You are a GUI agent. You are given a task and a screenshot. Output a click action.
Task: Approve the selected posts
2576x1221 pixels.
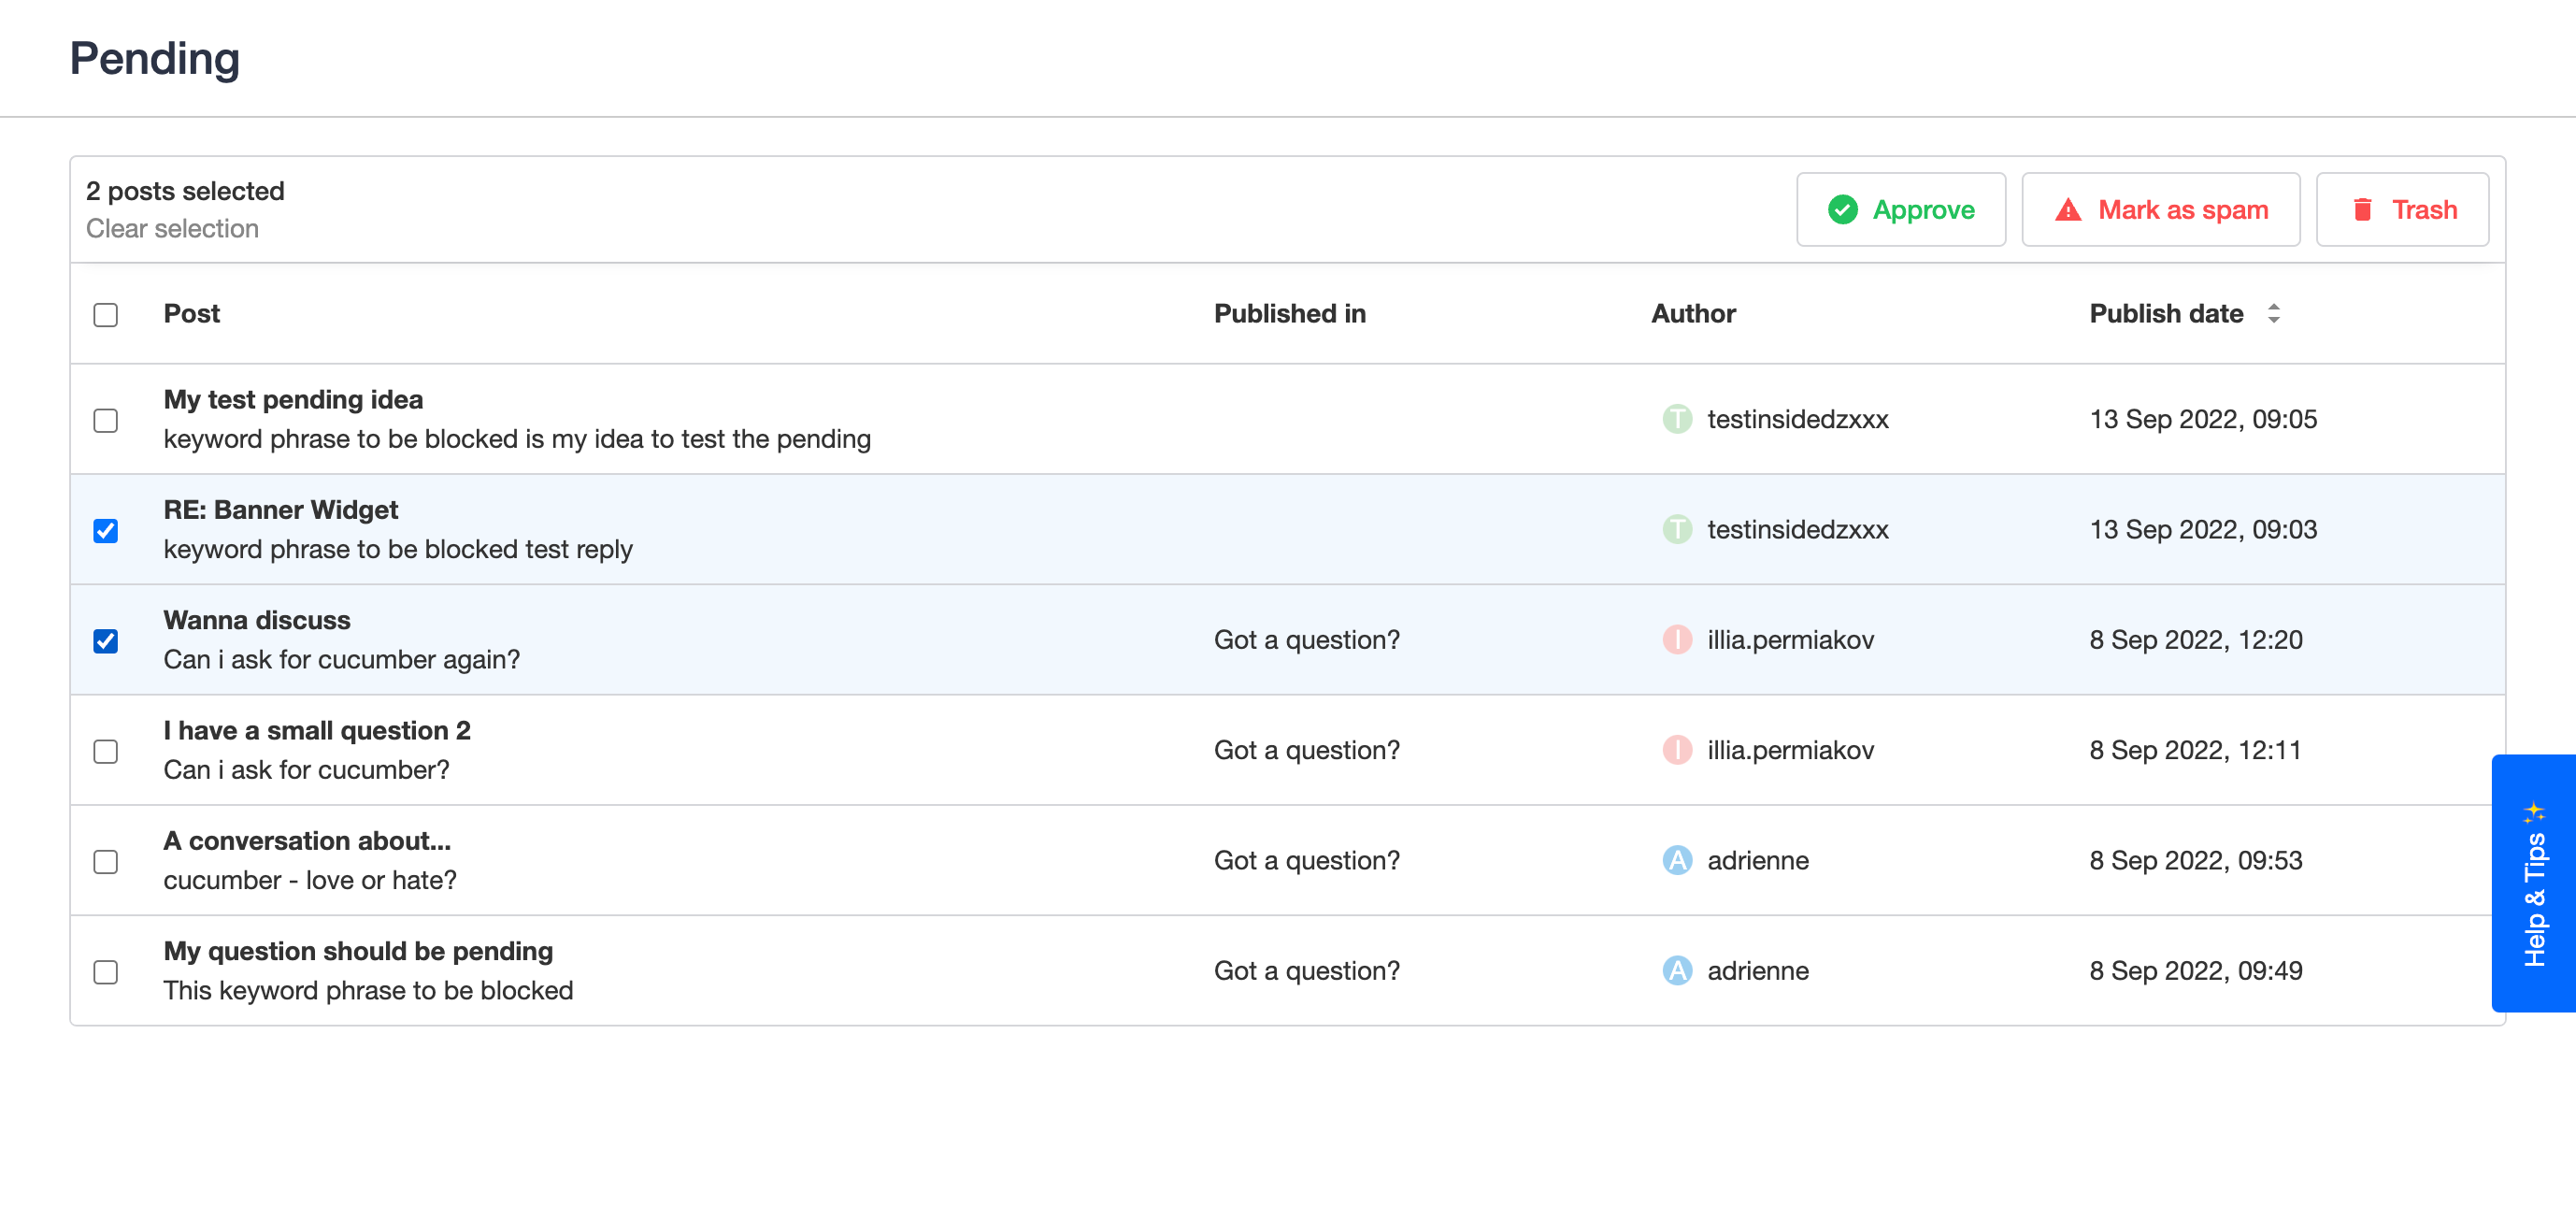(1901, 210)
